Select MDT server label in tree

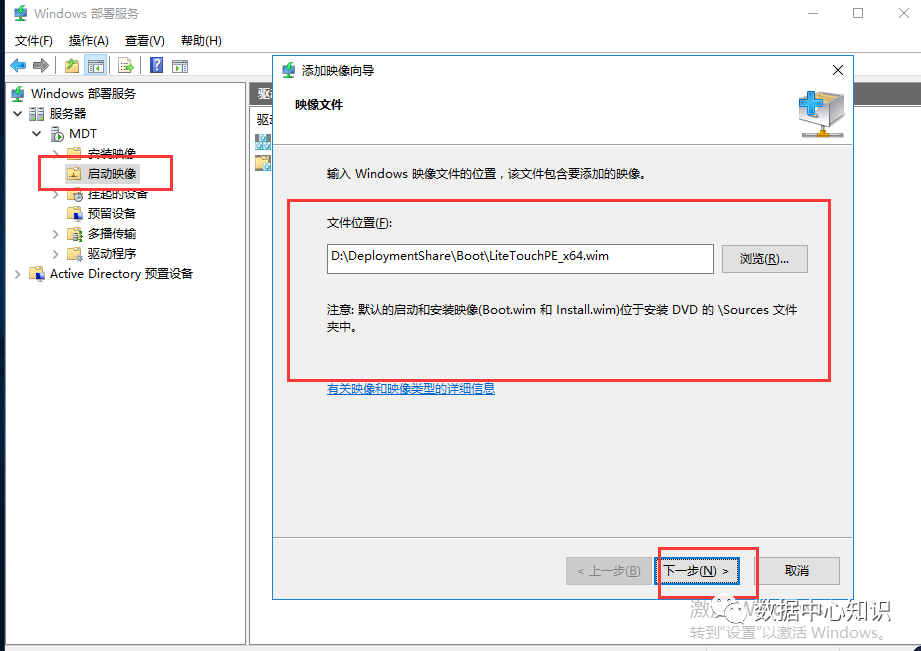pyautogui.click(x=83, y=134)
